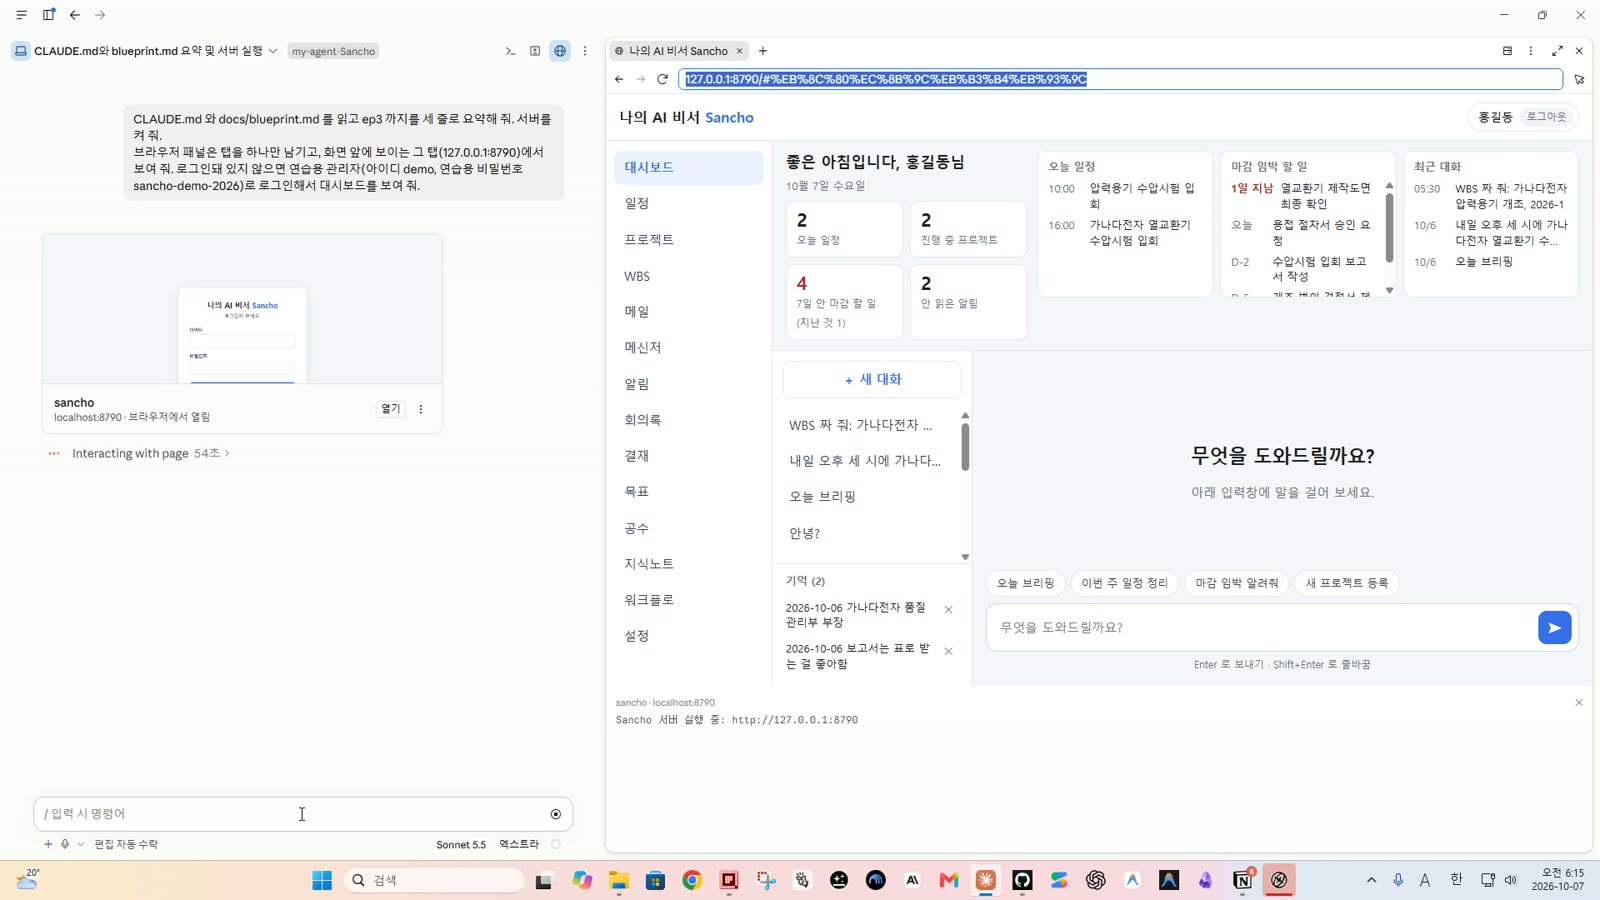
Task: Toggle the 엑스트라 switch
Action: coord(556,844)
